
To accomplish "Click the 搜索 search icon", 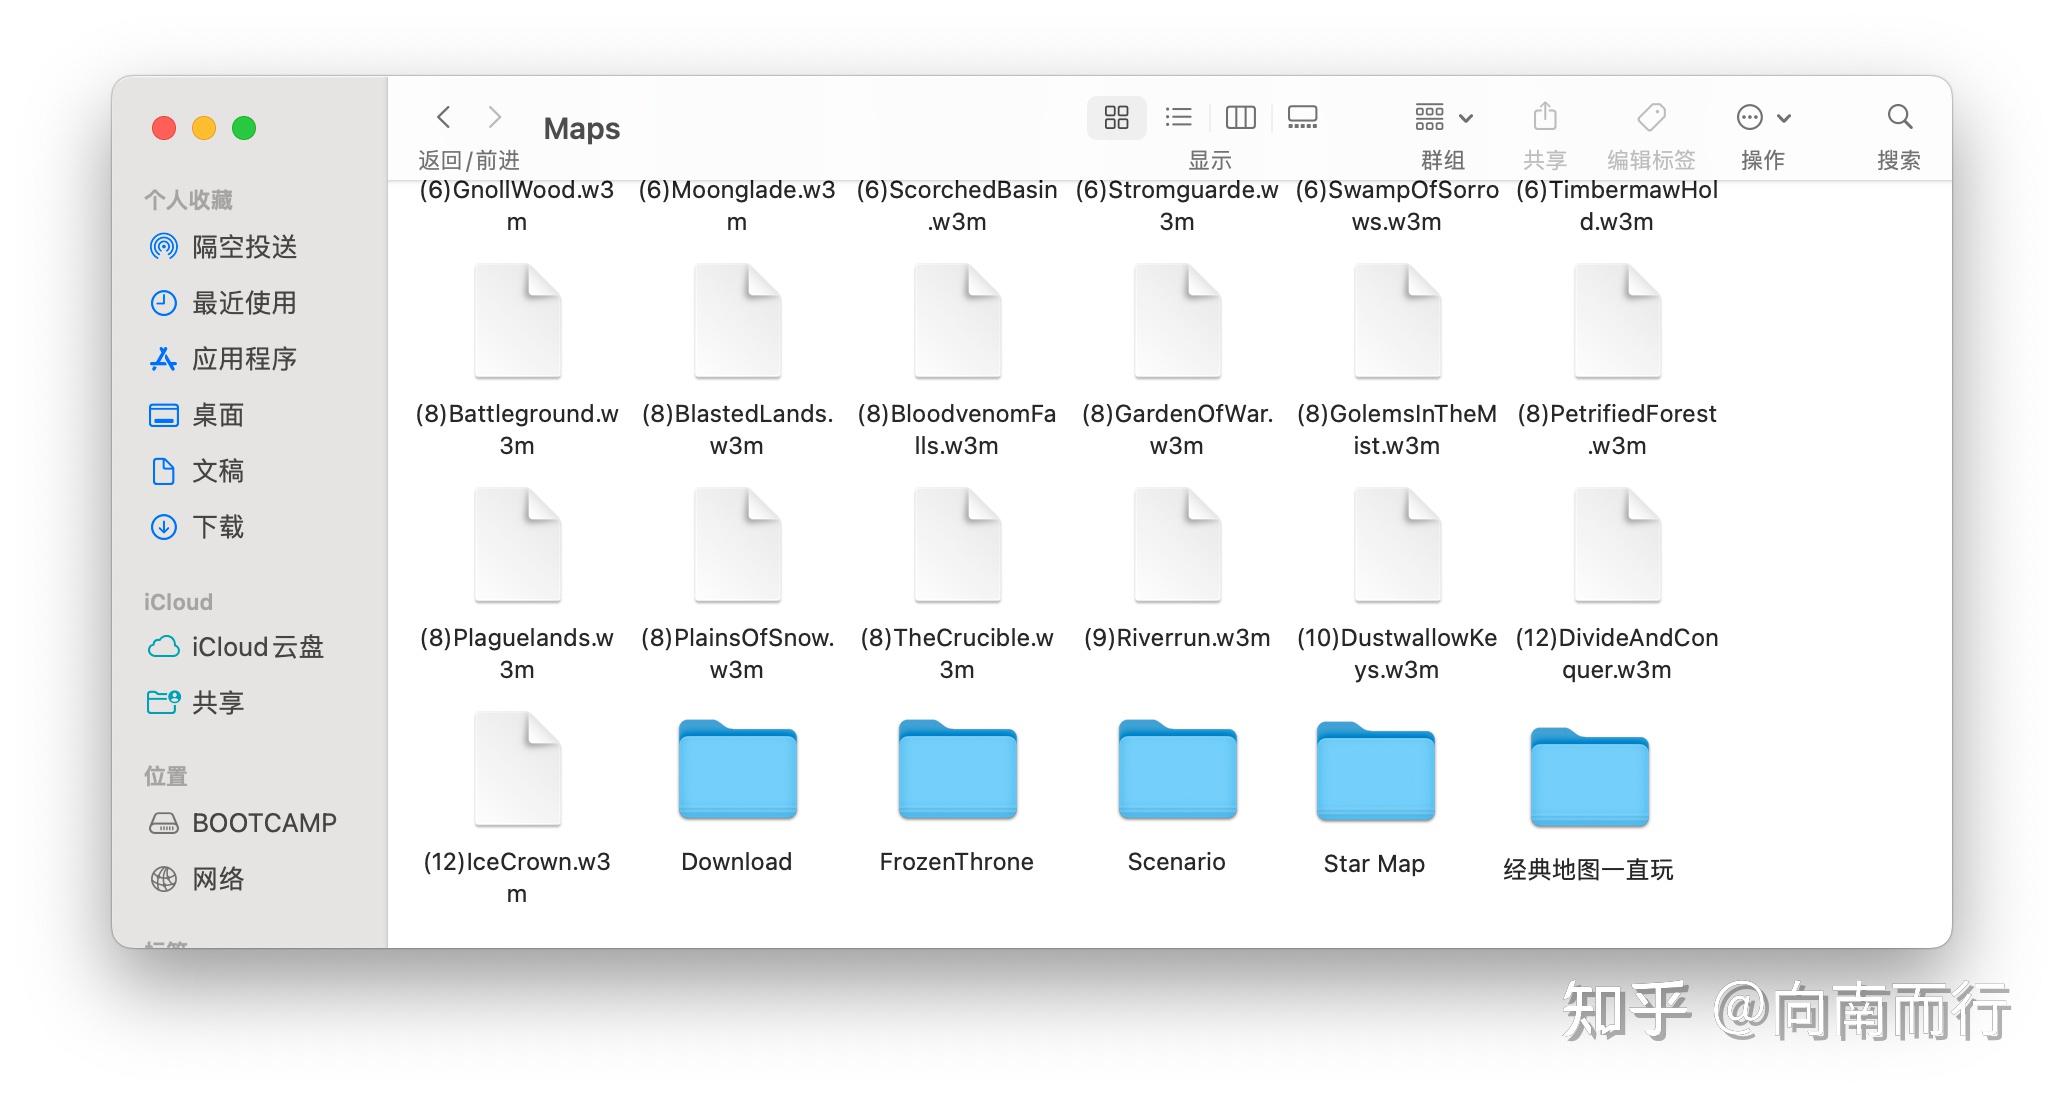I will 1899,117.
